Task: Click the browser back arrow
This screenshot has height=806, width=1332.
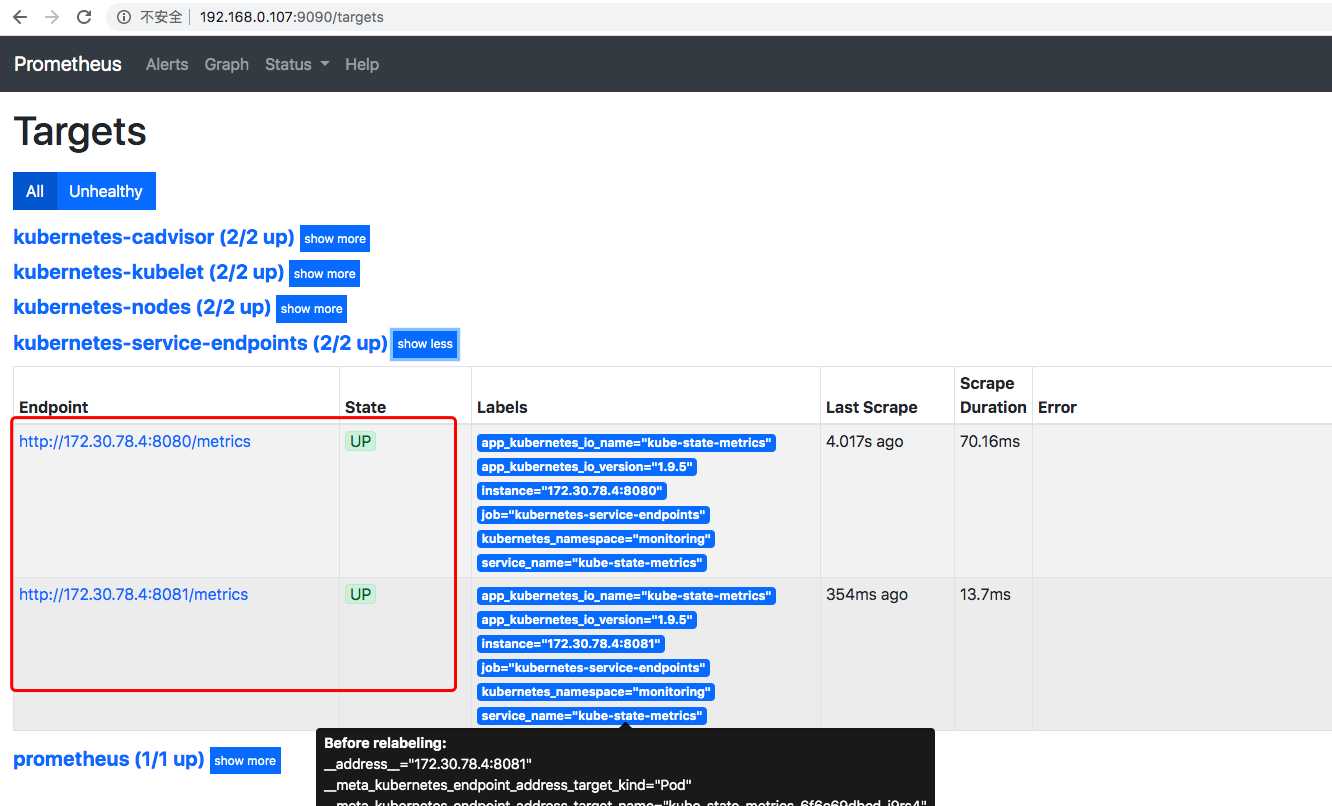Action: [x=19, y=17]
